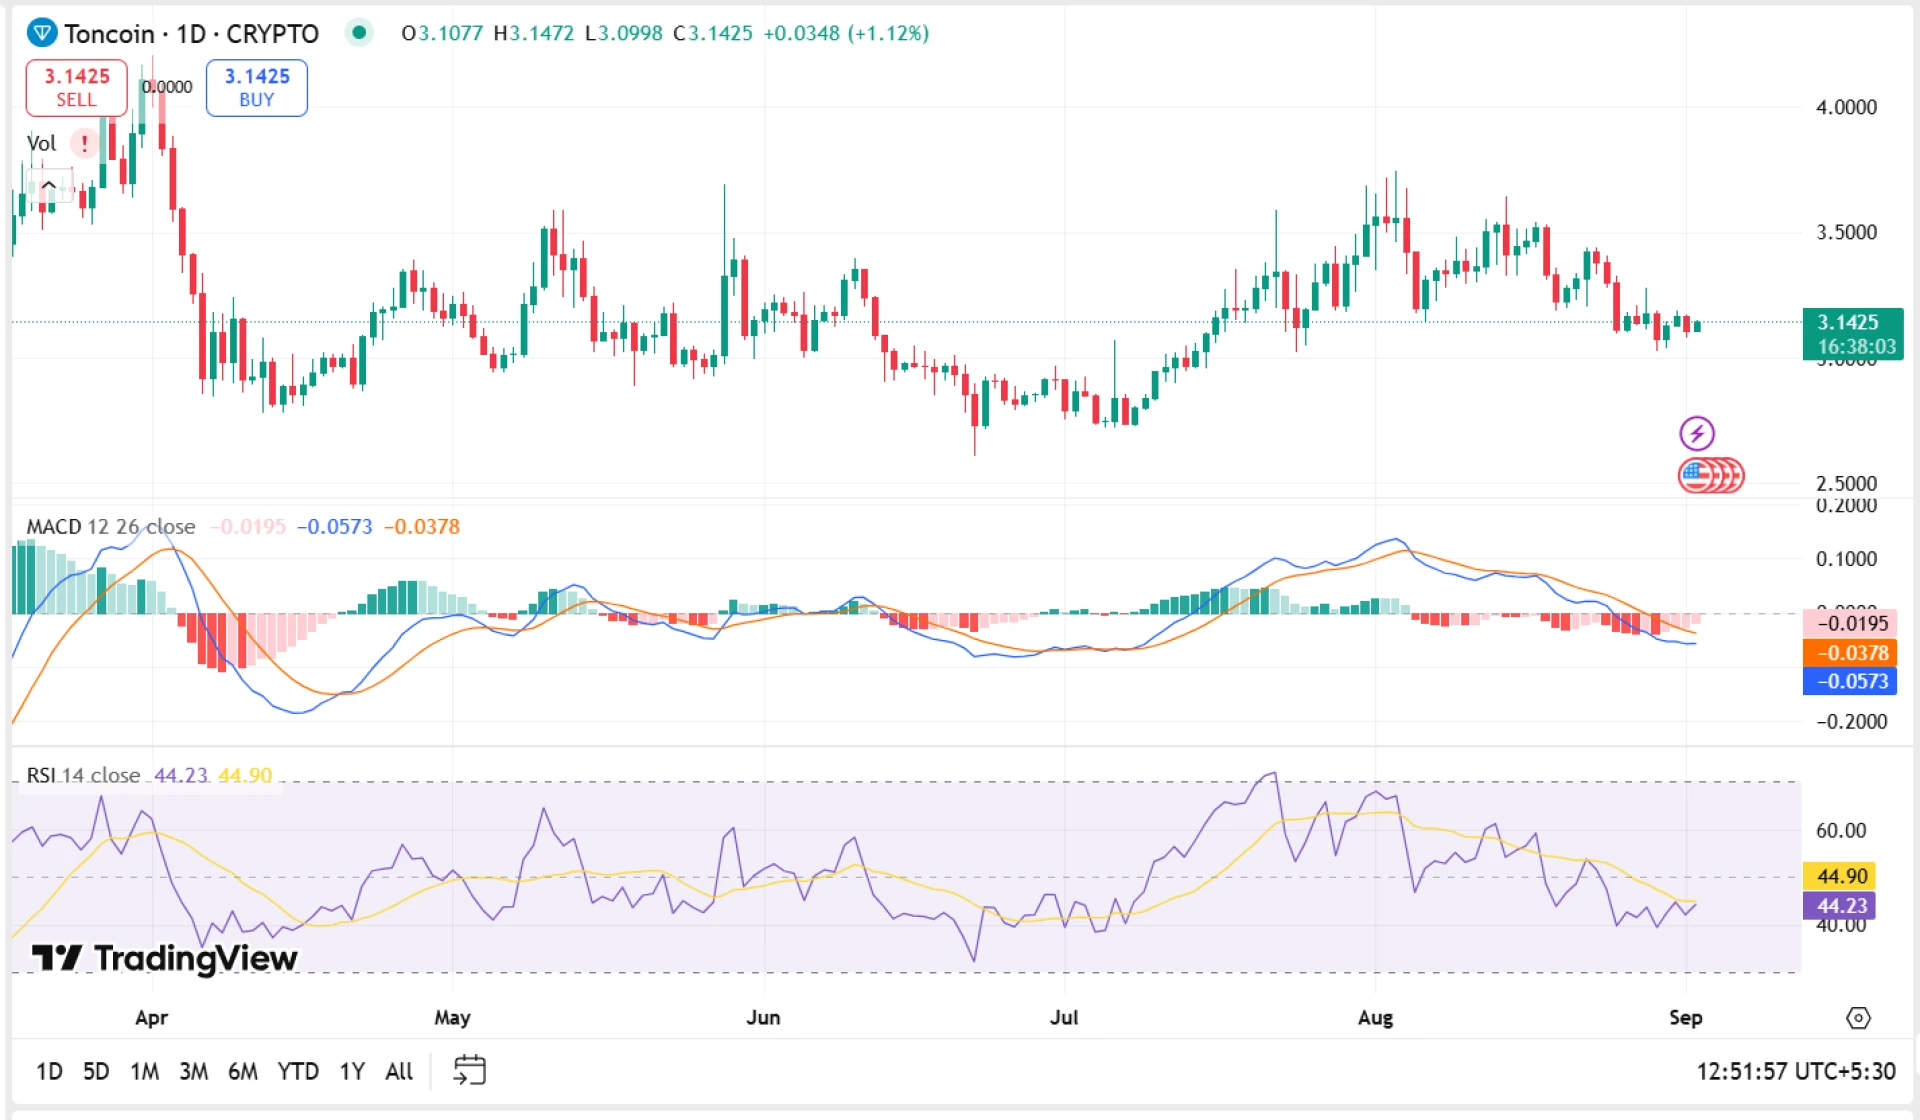Screen dimensions: 1920x1120
Task: Open chart settings via the gear icon
Action: click(x=1860, y=1016)
